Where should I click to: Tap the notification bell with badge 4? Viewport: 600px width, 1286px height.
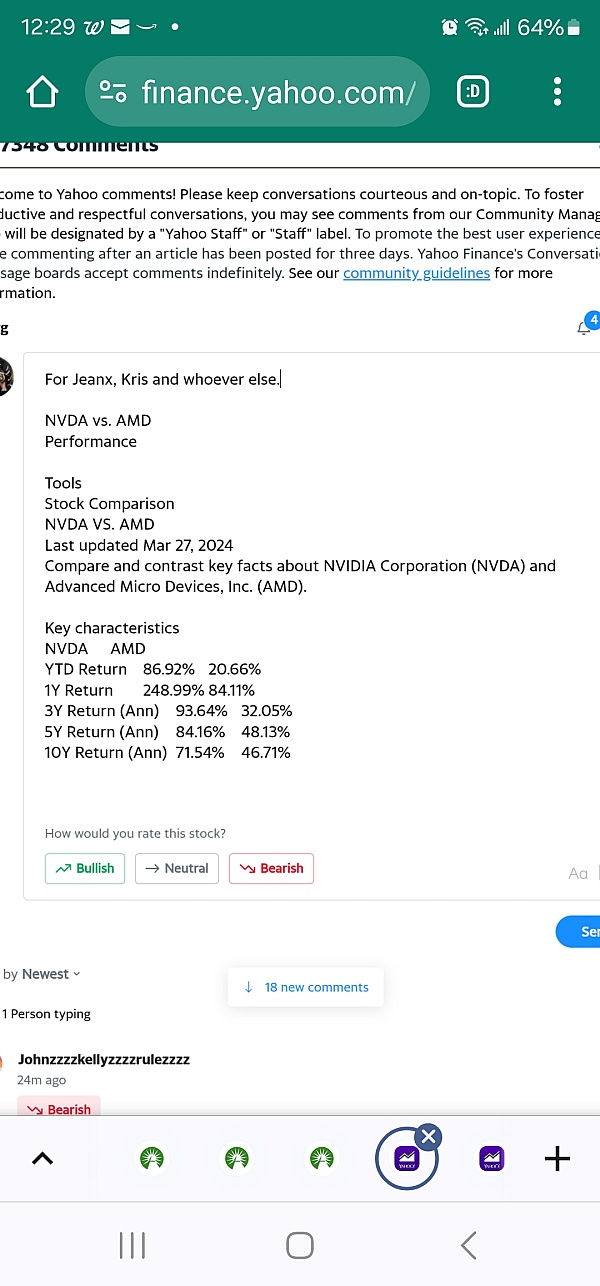pos(587,324)
